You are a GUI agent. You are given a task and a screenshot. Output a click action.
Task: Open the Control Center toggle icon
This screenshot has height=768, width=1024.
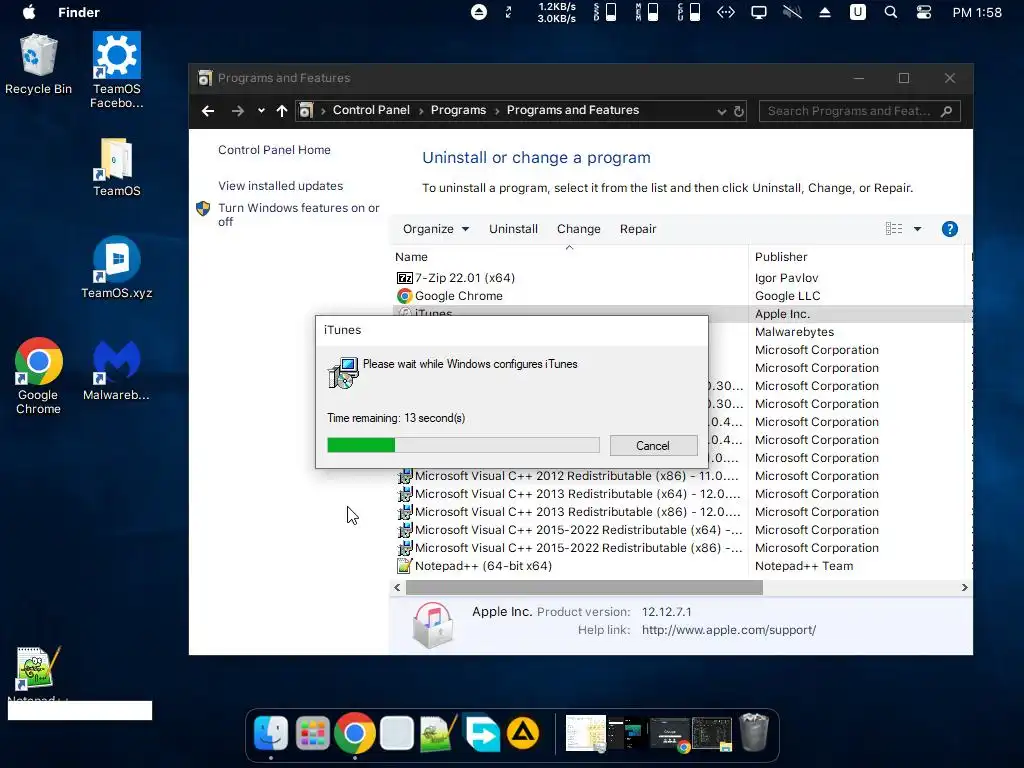point(923,12)
